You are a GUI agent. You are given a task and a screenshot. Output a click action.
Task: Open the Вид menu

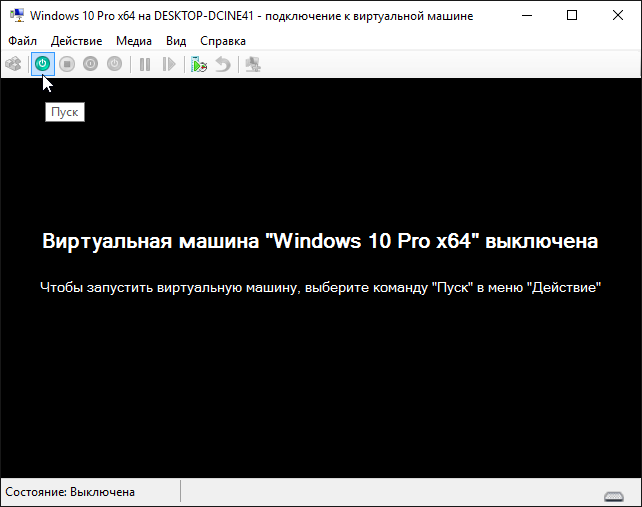(176, 41)
